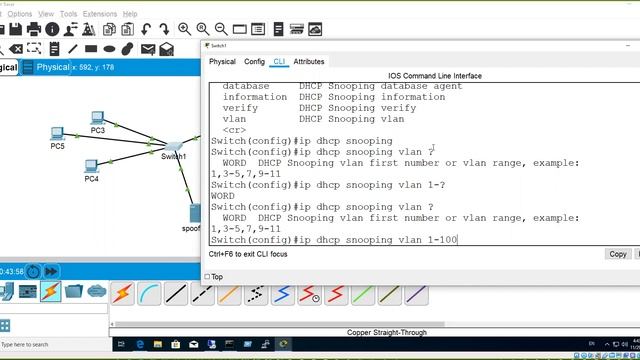Click the Print icon in toolbar
This screenshot has height=360, width=640.
point(34,29)
